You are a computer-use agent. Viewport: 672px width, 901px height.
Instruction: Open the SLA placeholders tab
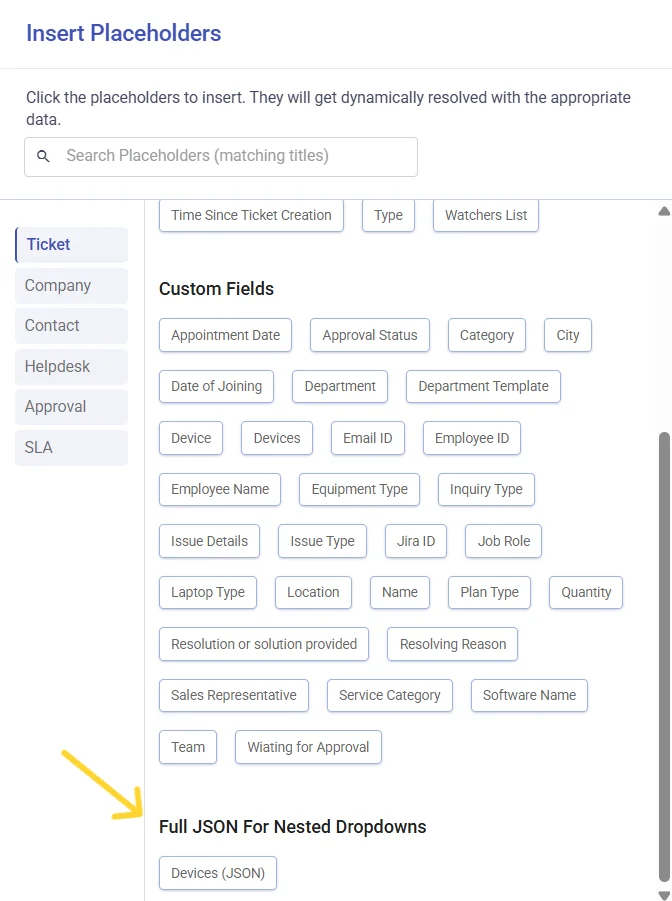71,448
